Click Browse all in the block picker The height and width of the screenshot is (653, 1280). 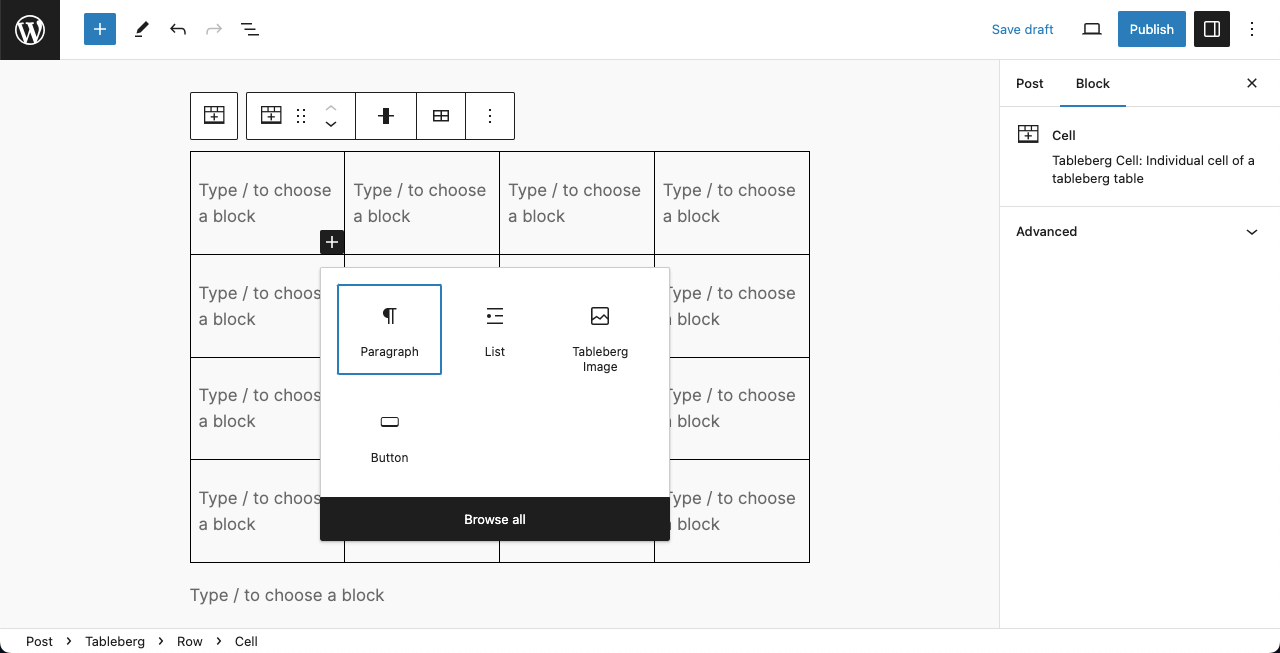pyautogui.click(x=494, y=519)
